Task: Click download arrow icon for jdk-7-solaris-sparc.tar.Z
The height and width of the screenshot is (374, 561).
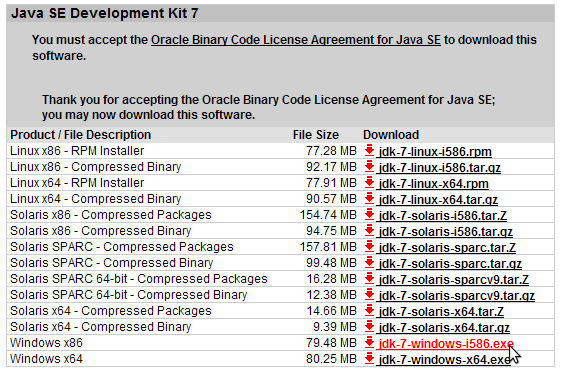Action: click(369, 247)
